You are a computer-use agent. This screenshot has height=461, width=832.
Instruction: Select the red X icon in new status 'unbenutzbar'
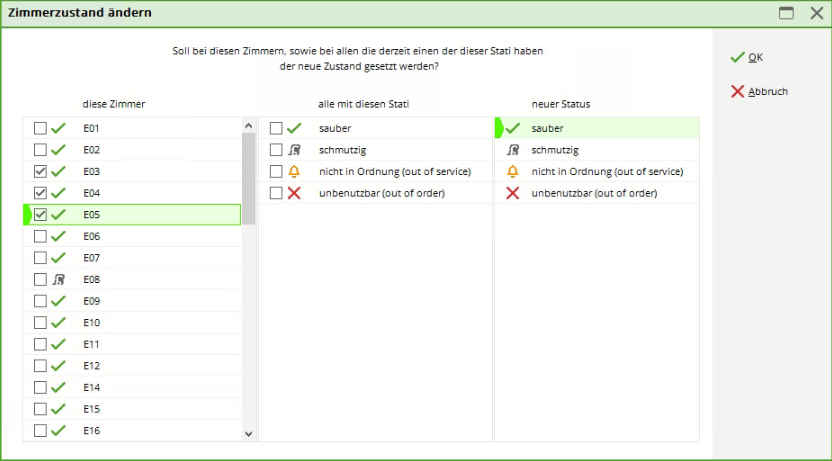(x=513, y=193)
